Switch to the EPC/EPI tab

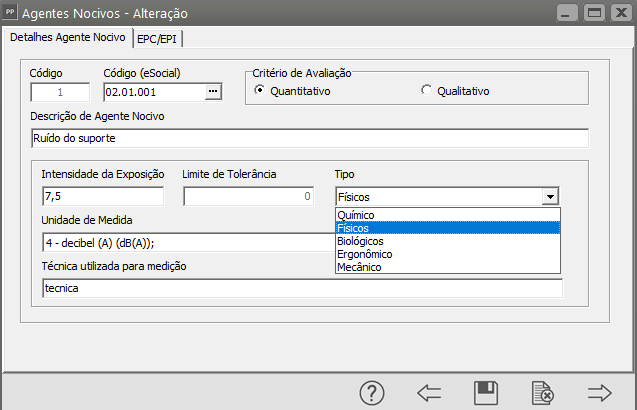click(159, 38)
